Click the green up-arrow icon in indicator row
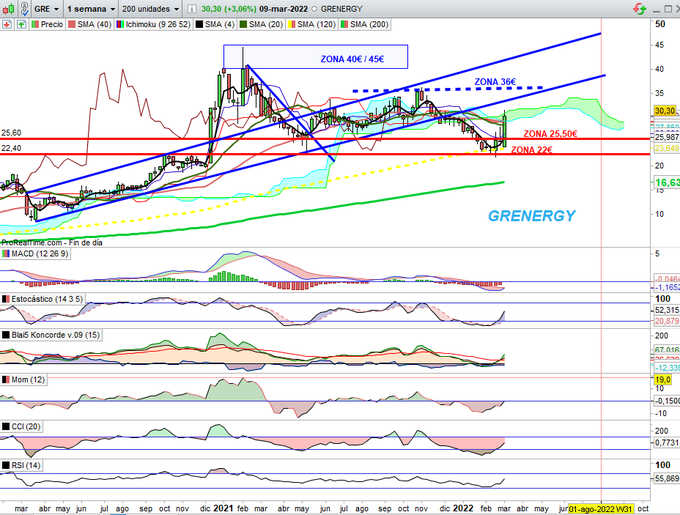The width and height of the screenshot is (680, 515). [x=20, y=25]
